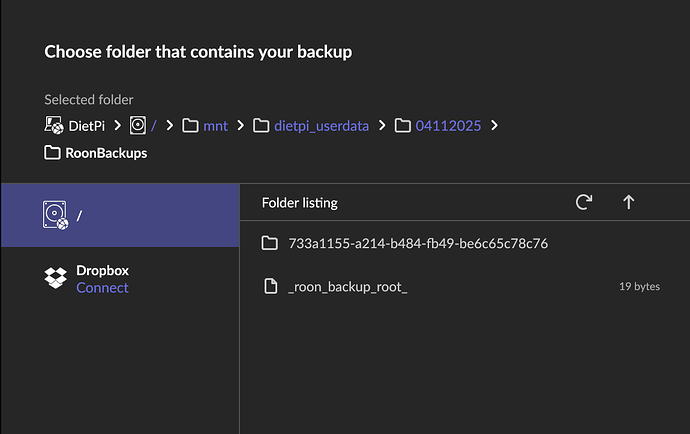Select the root / storage location

(x=120, y=214)
